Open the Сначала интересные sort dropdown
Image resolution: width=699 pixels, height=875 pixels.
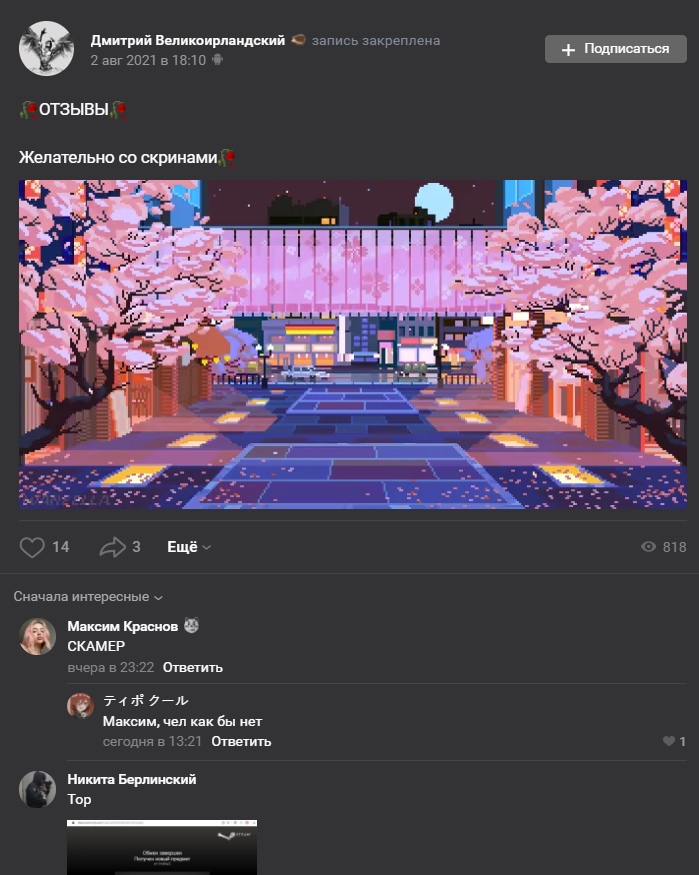(x=88, y=597)
